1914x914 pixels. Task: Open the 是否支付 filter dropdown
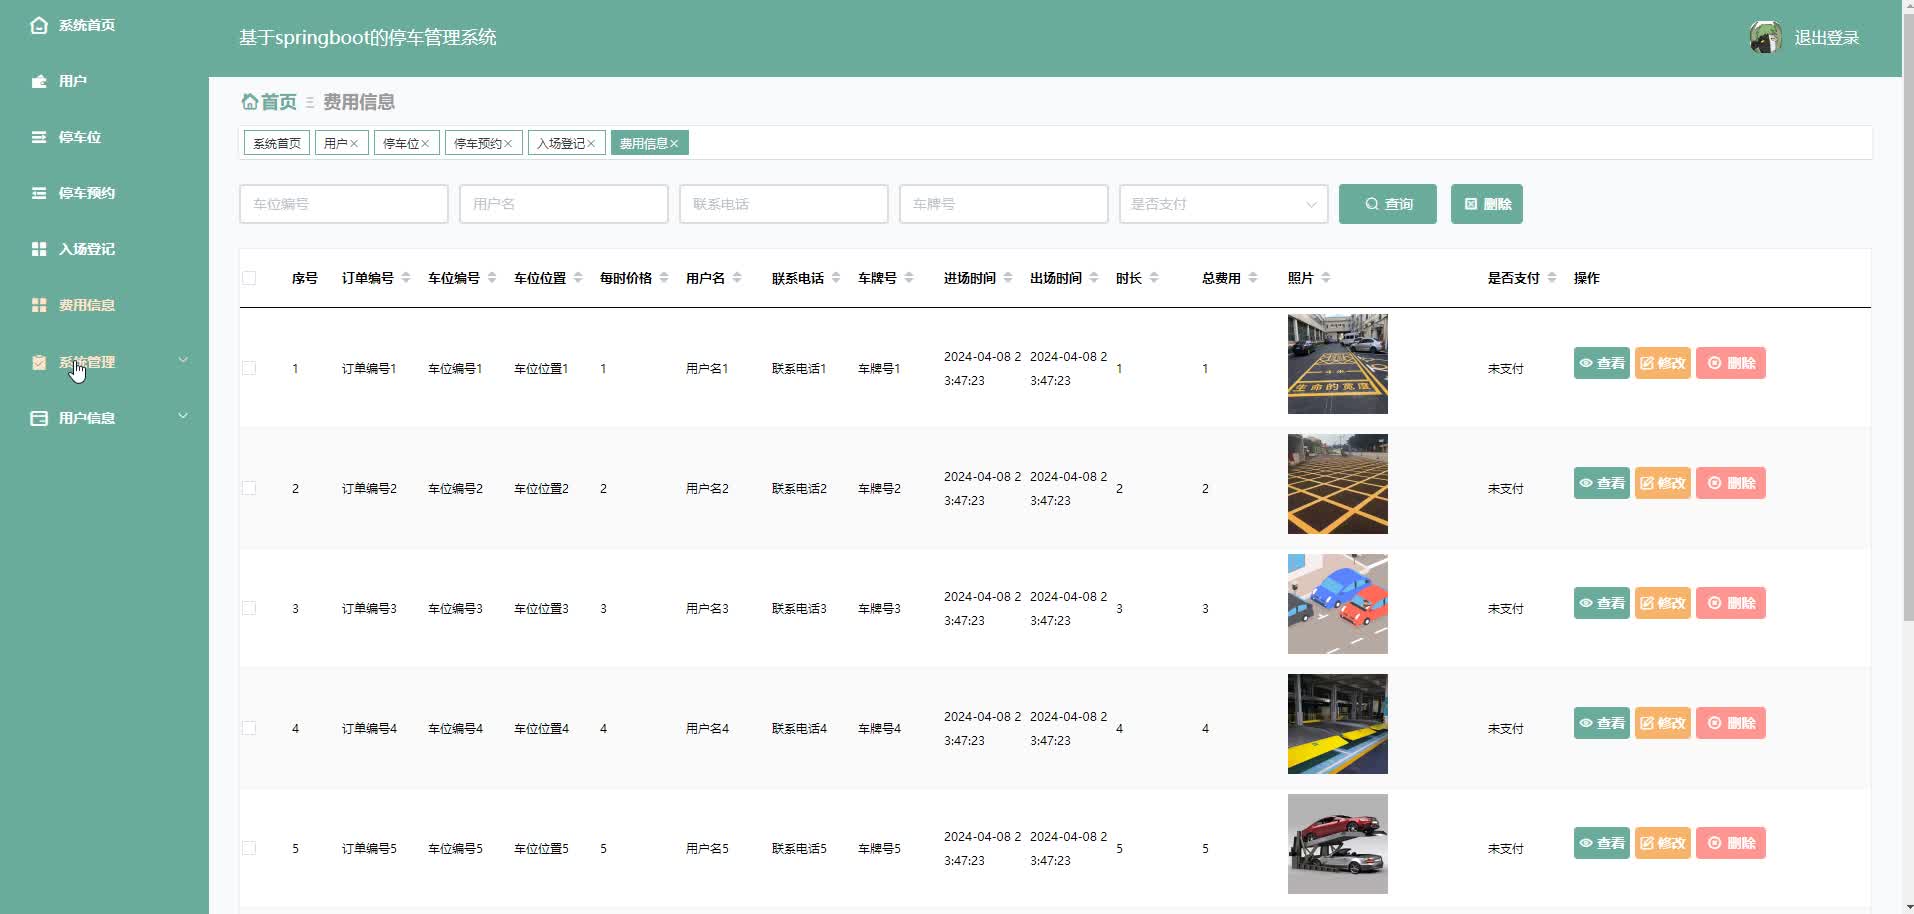point(1224,204)
